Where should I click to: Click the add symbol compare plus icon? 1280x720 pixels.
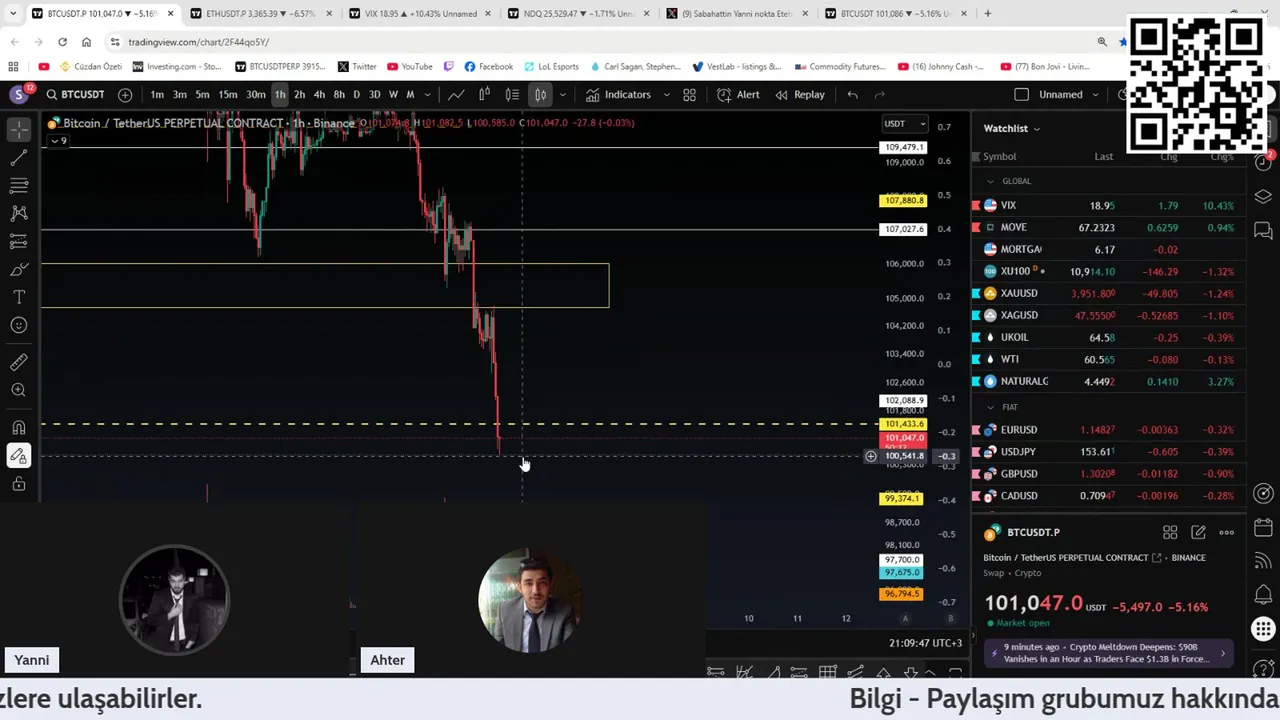[125, 95]
